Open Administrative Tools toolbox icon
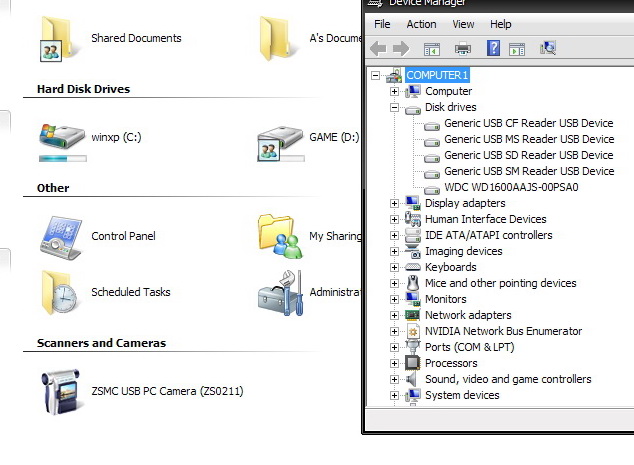 coord(280,293)
